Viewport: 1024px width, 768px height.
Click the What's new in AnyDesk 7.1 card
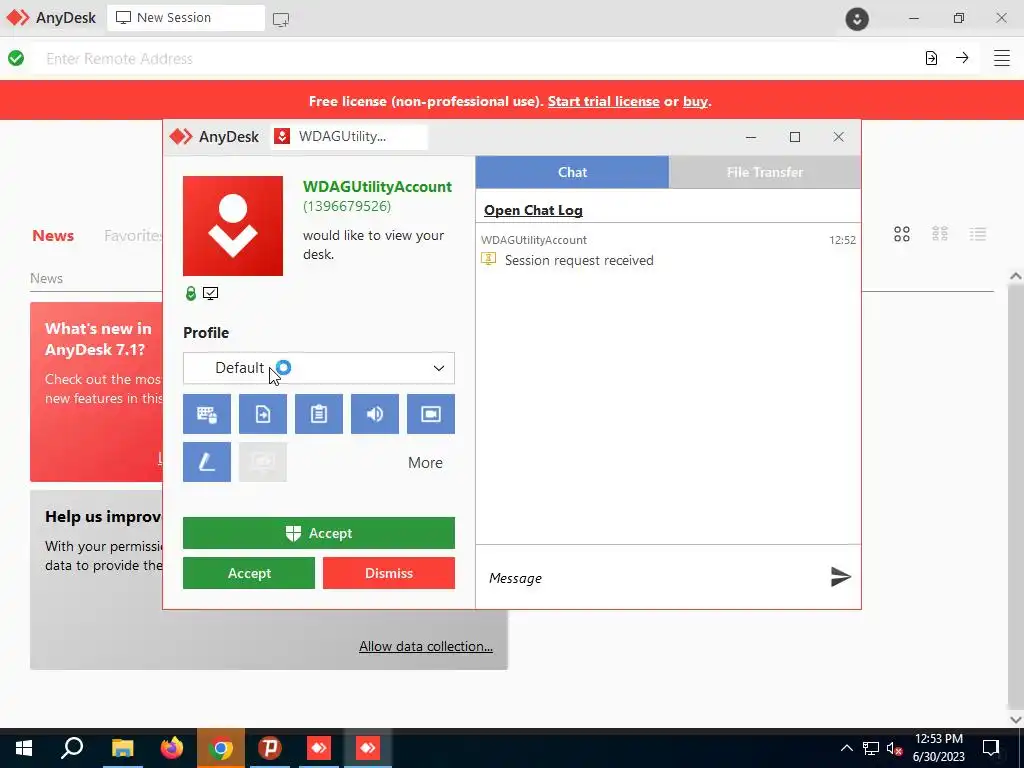(97, 392)
